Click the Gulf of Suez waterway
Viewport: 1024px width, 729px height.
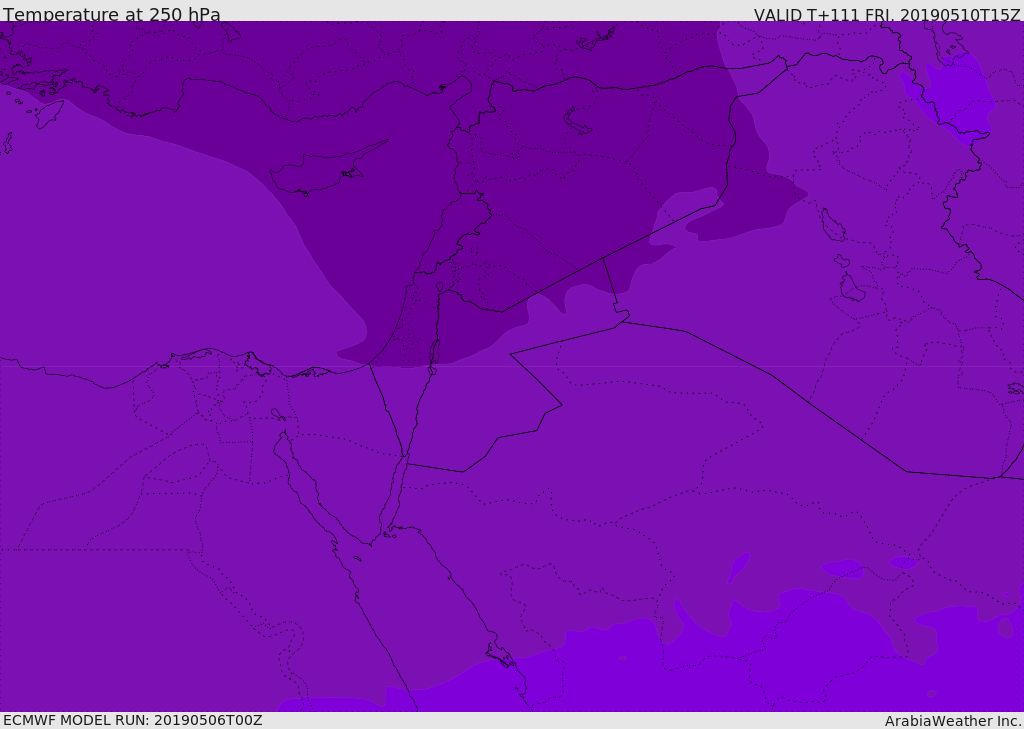coord(307,483)
